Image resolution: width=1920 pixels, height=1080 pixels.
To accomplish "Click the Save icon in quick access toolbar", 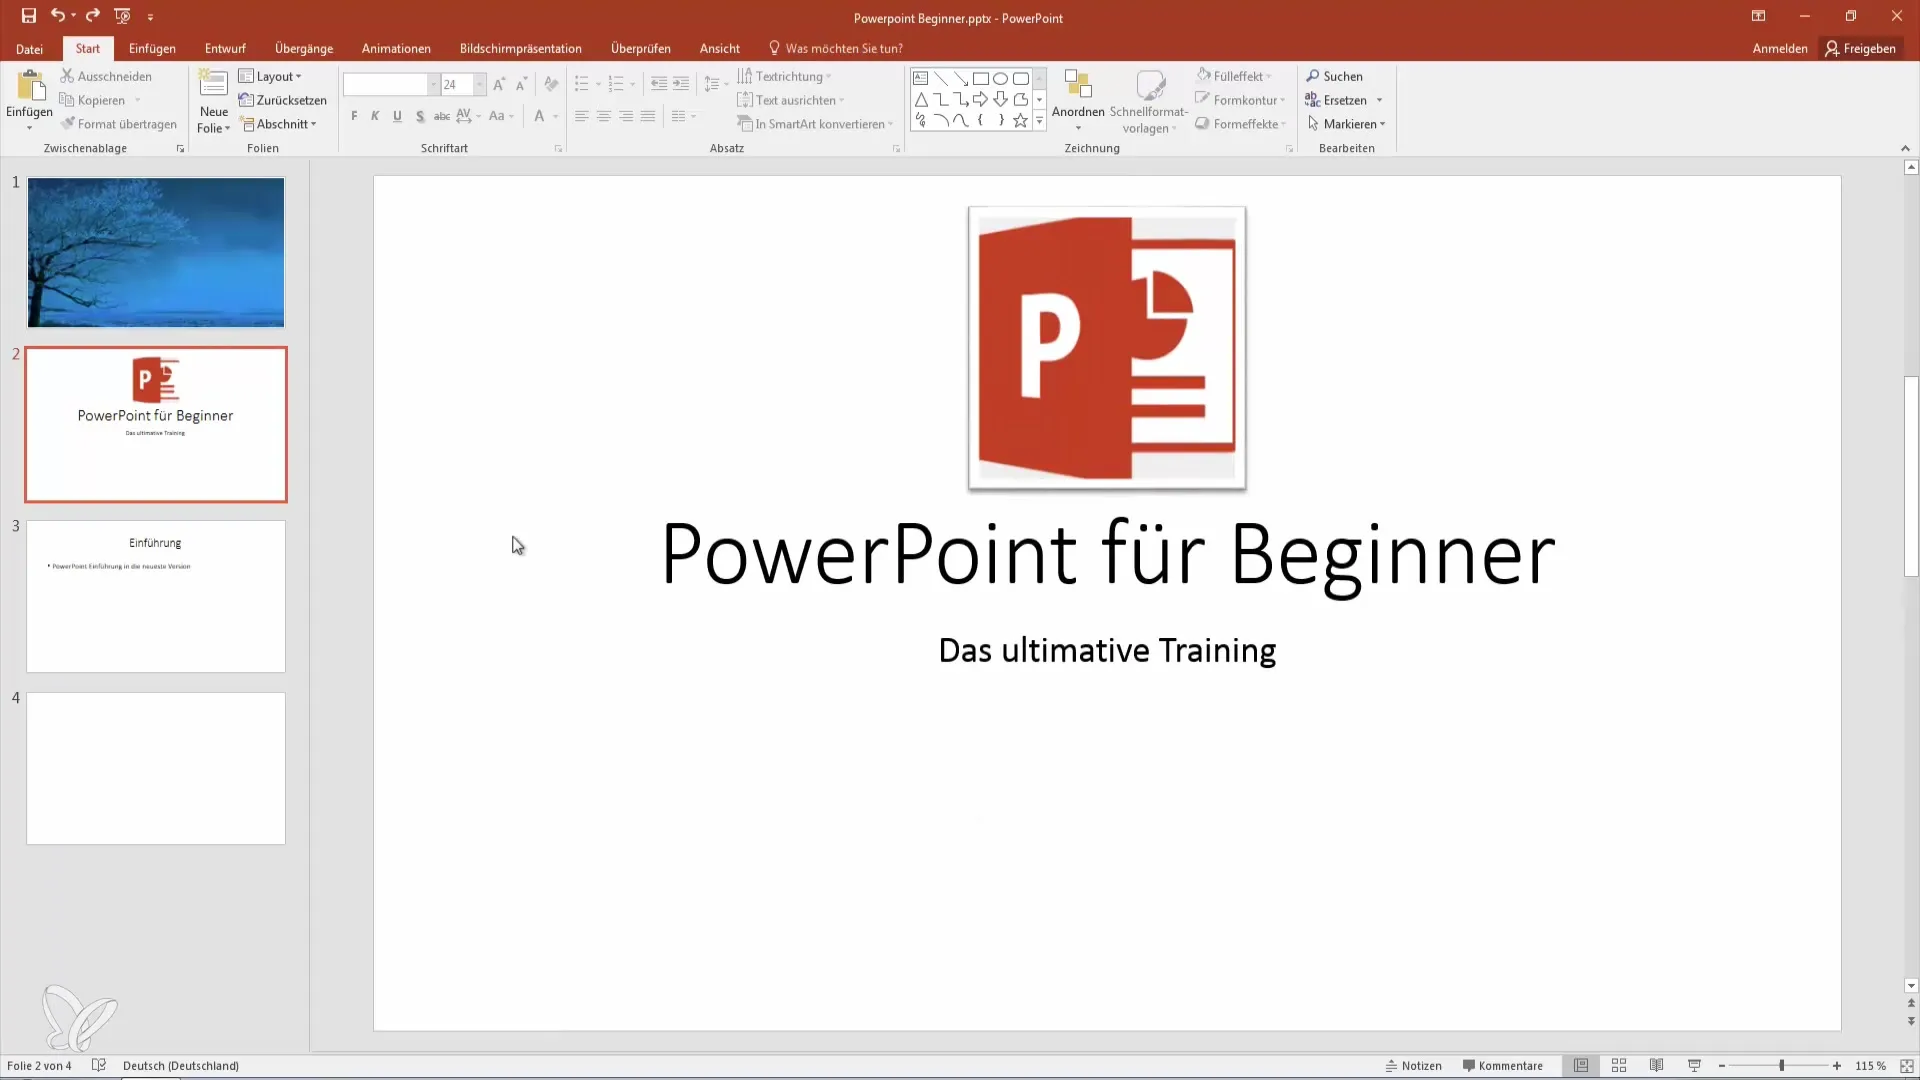I will point(28,16).
